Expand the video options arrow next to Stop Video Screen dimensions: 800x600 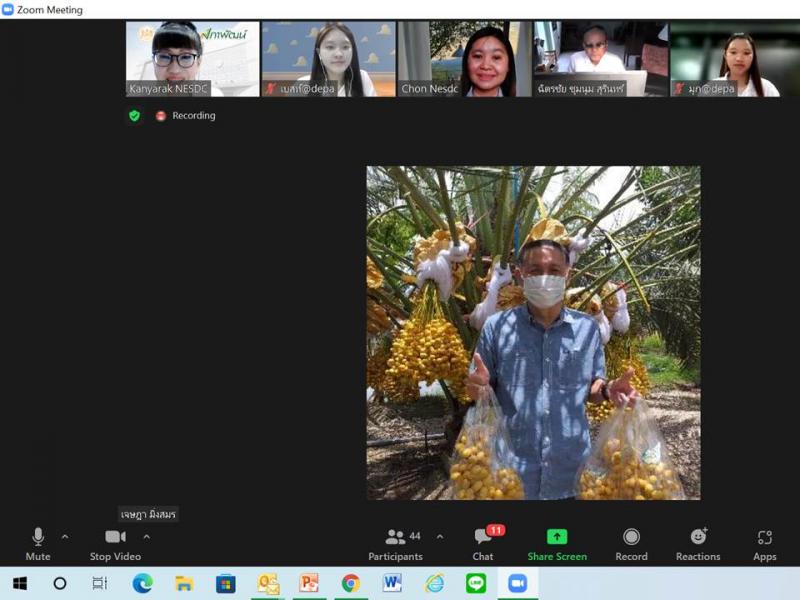146,537
